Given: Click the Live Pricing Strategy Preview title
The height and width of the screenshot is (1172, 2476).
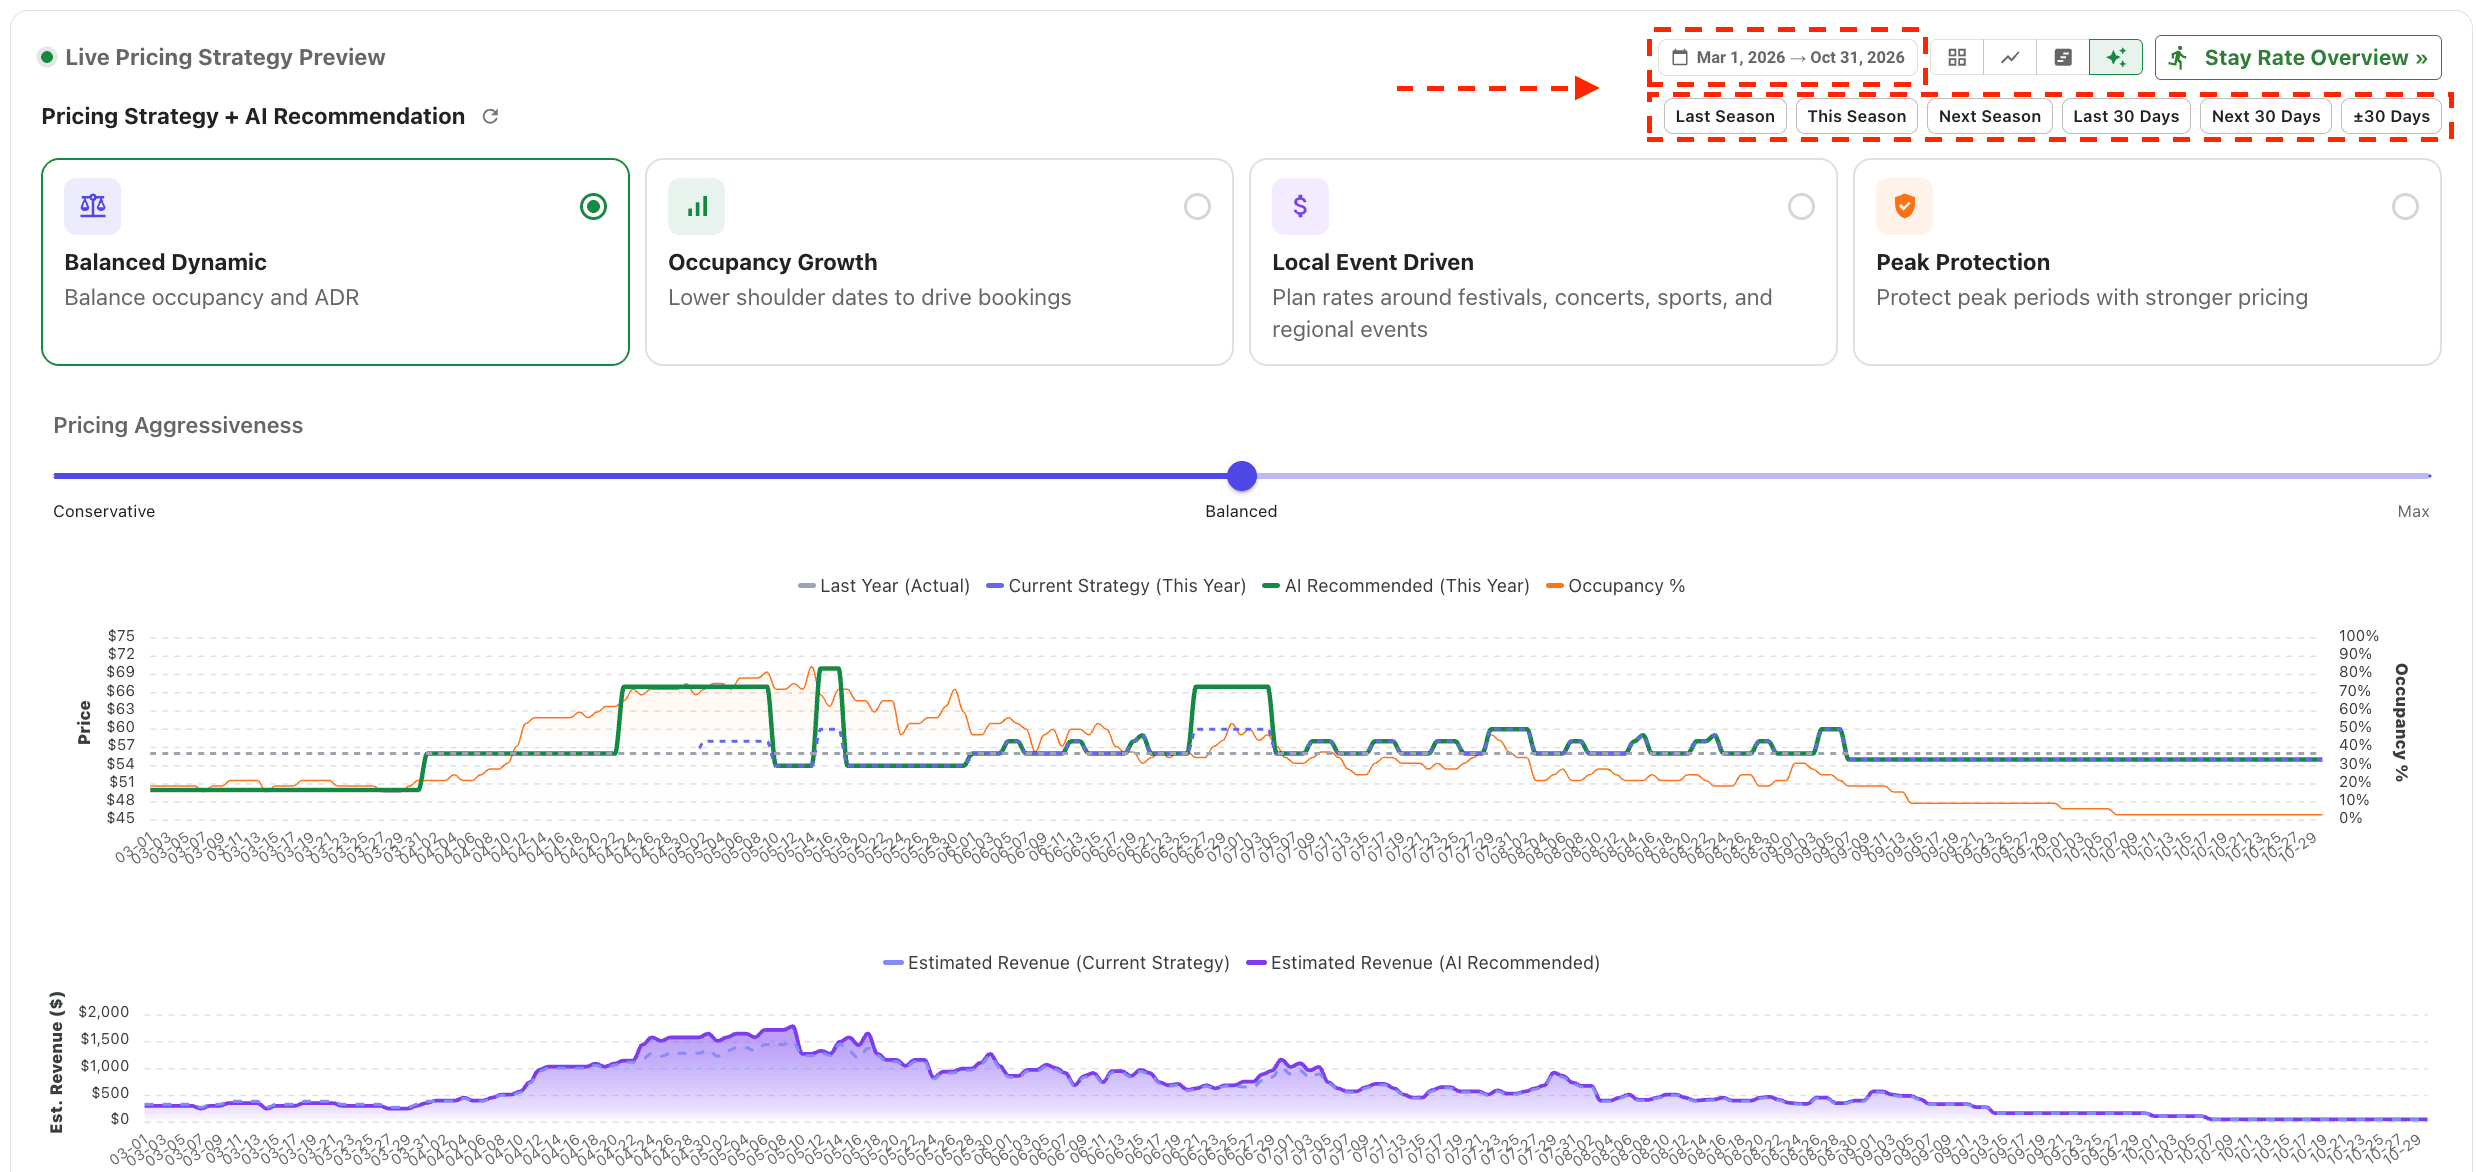Looking at the screenshot, I should click(x=225, y=57).
